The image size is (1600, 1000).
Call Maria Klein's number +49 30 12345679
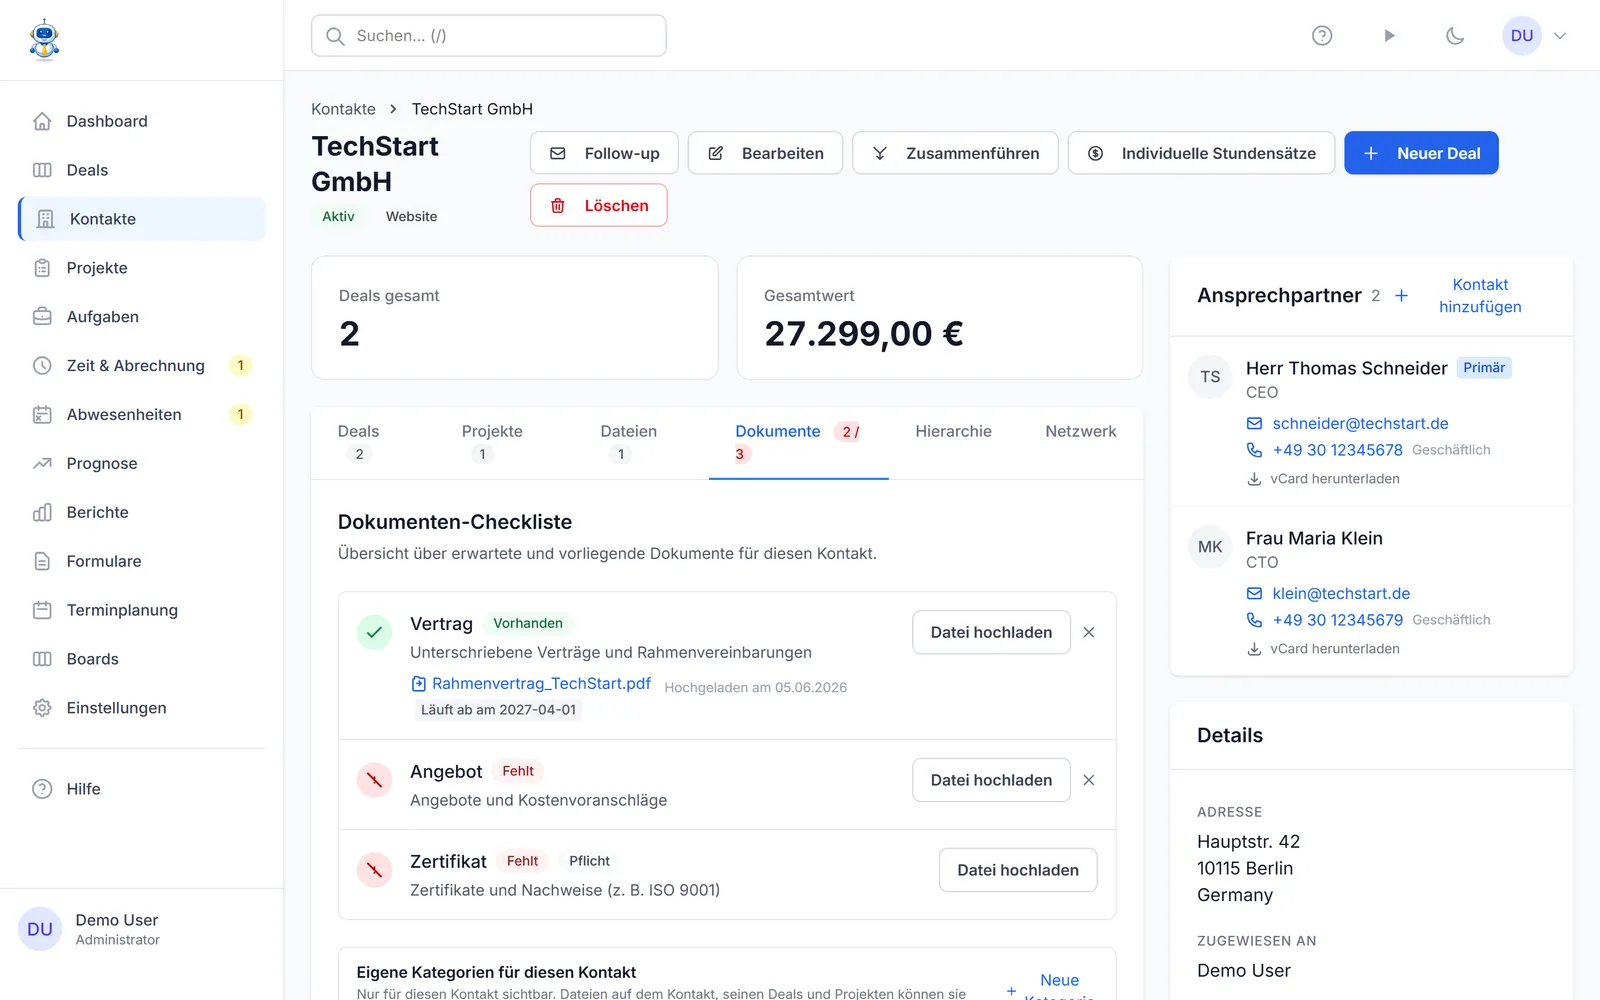pos(1337,621)
